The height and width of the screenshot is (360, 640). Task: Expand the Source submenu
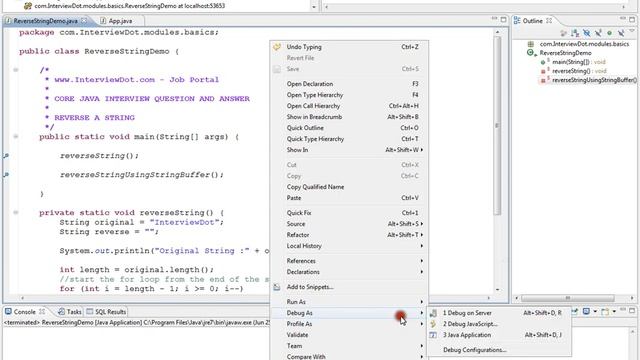point(349,224)
